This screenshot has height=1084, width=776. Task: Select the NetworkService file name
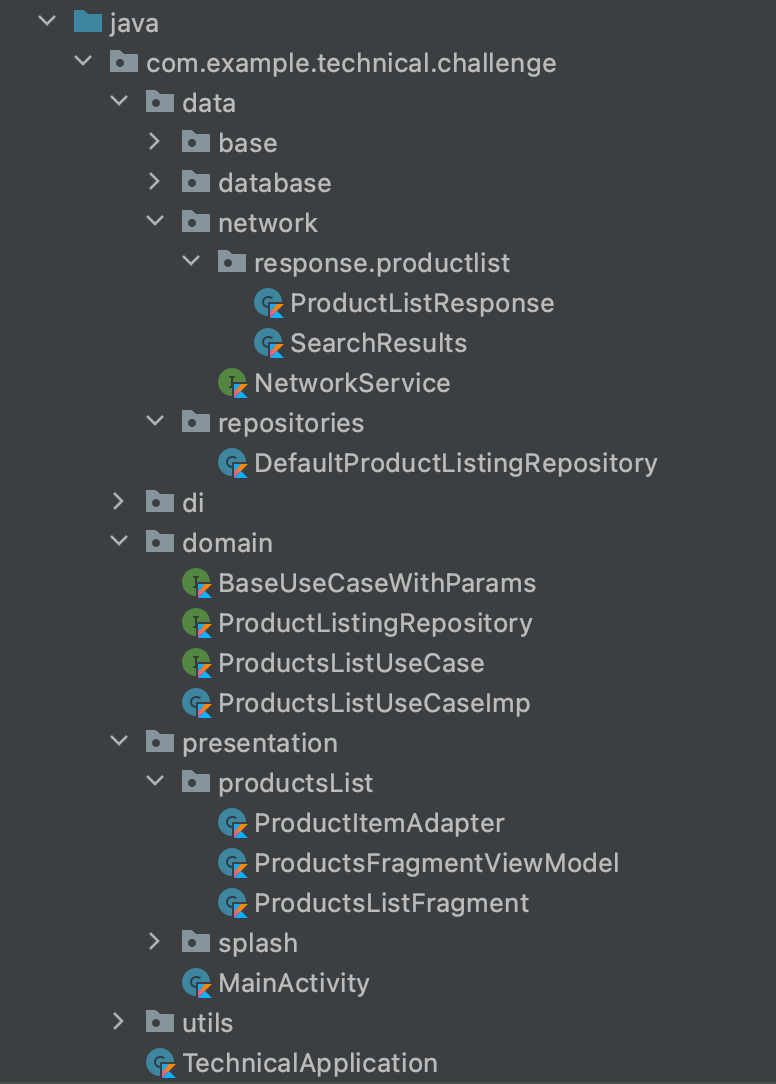tap(352, 384)
